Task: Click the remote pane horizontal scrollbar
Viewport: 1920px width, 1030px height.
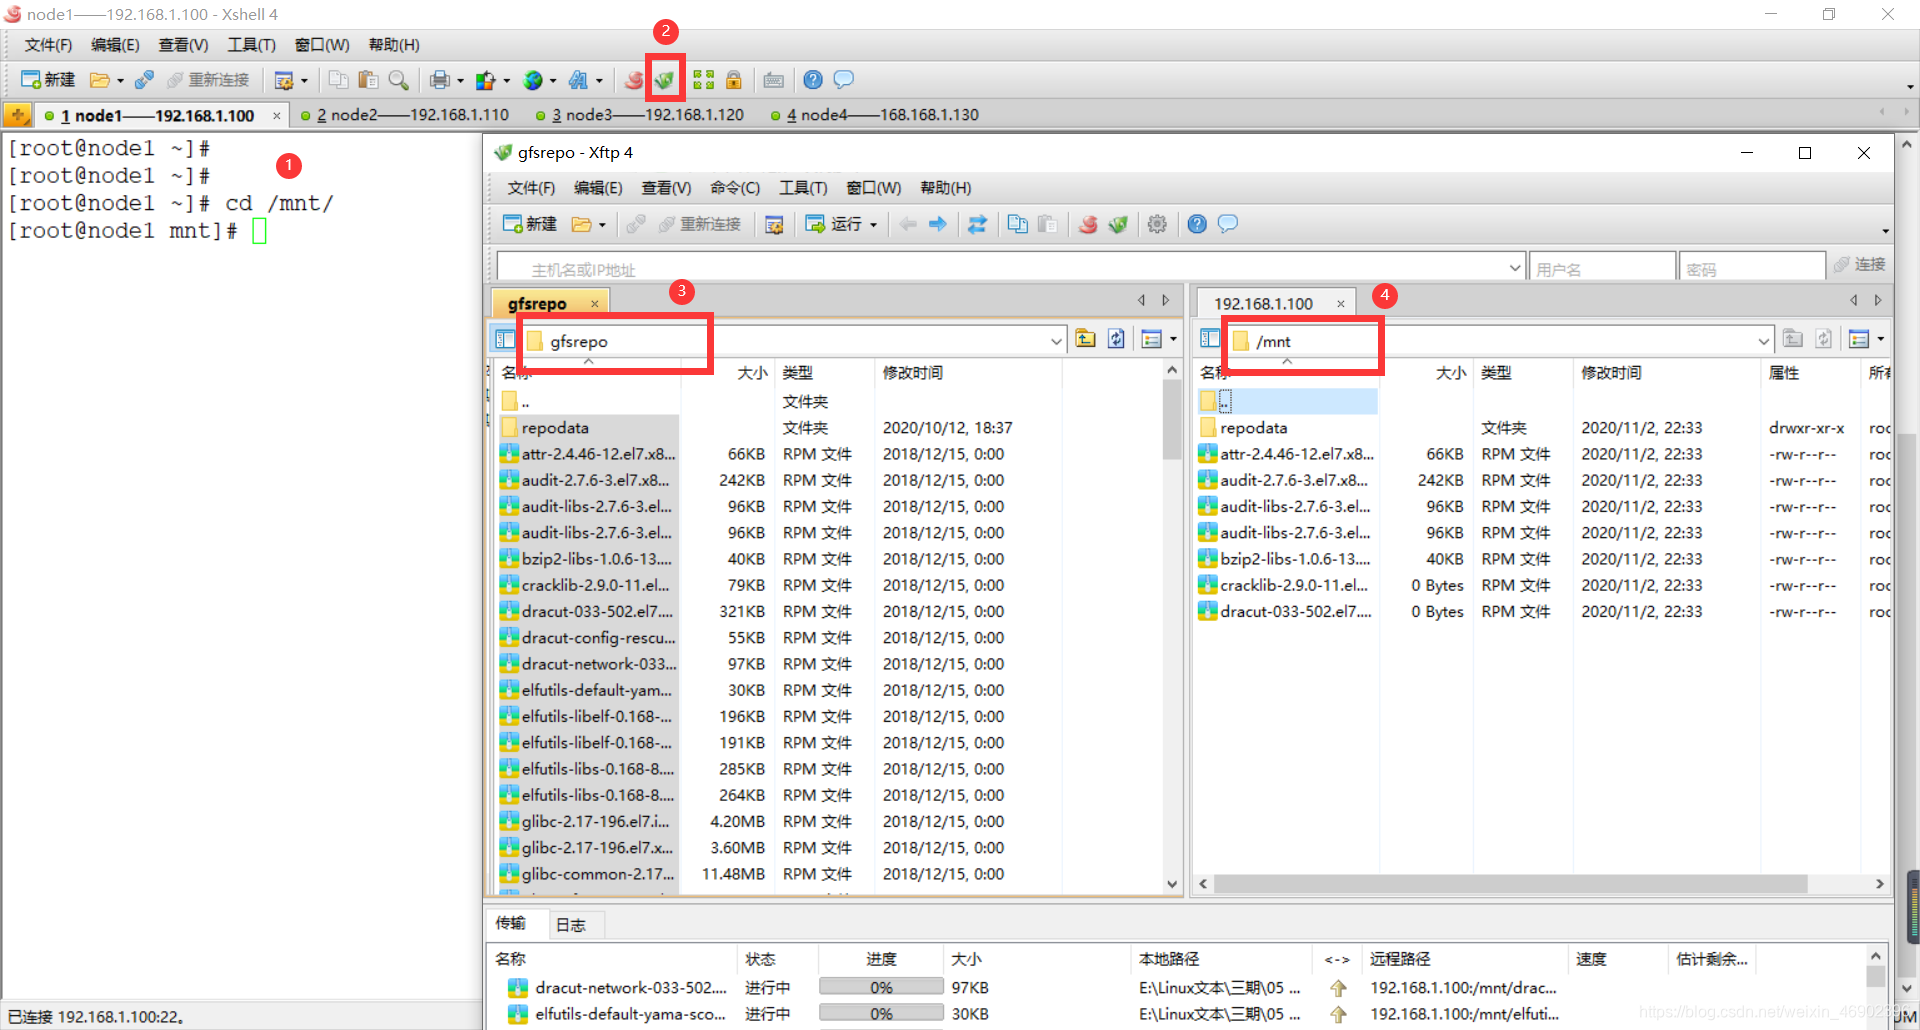Action: (x=1510, y=884)
